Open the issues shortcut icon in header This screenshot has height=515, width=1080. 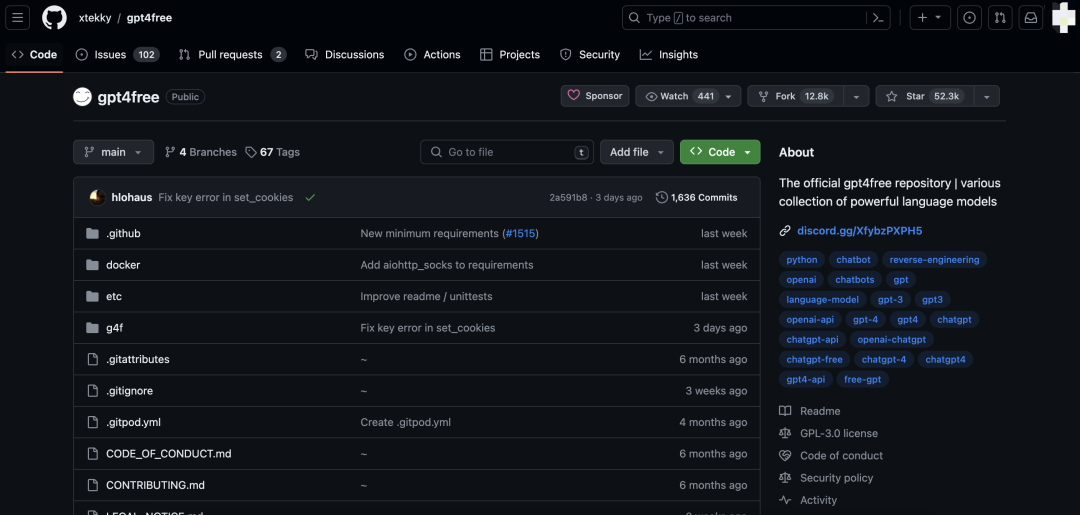(x=969, y=18)
